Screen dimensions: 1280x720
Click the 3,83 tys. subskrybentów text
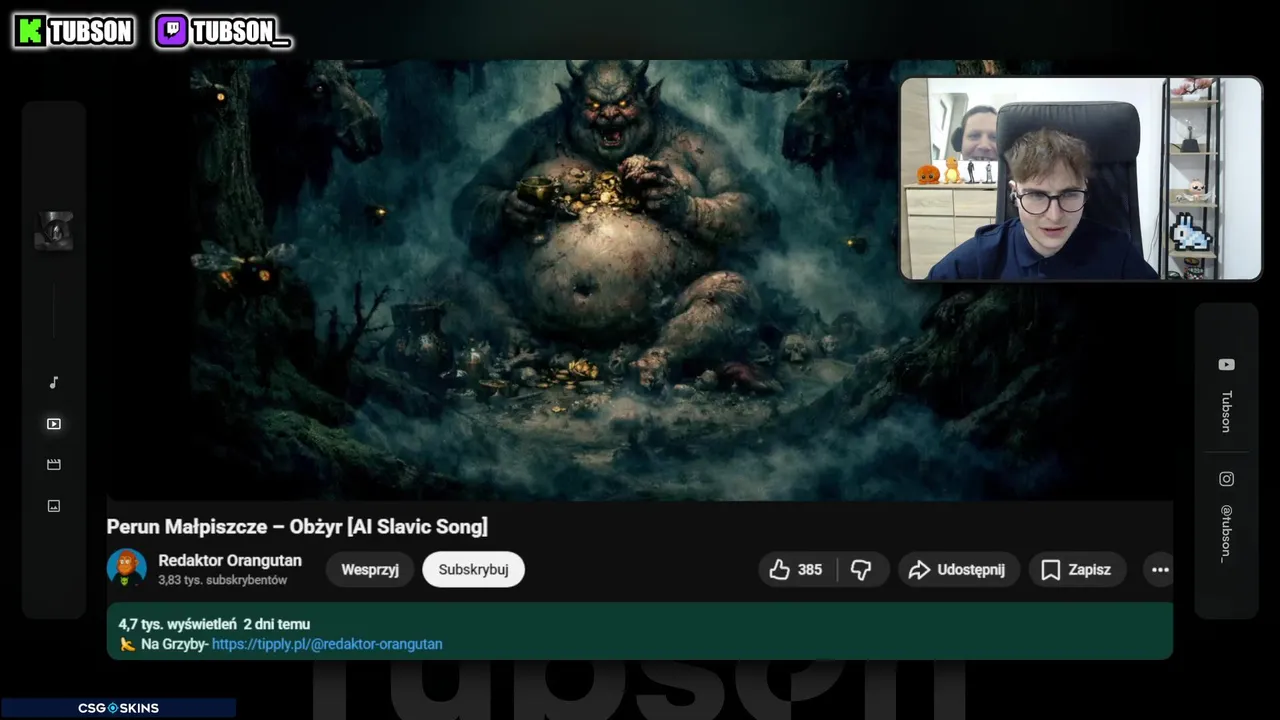(223, 580)
